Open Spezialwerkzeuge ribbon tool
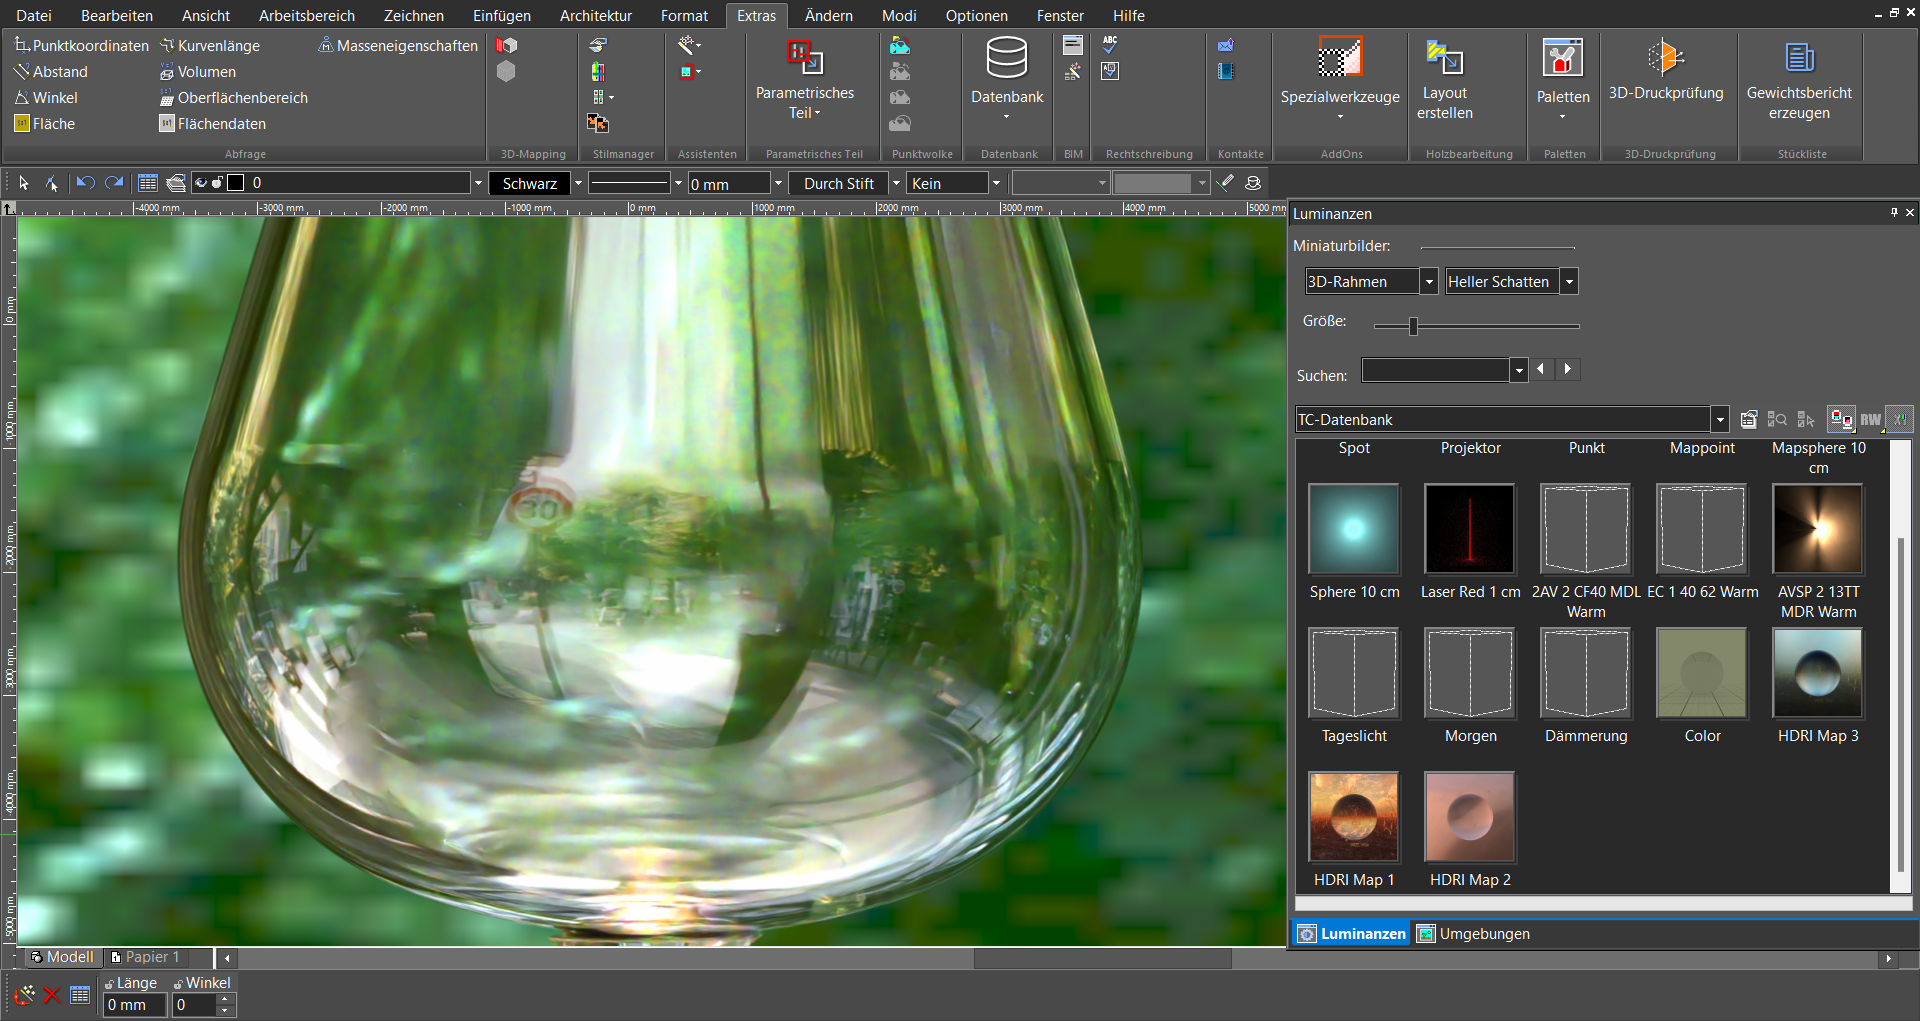1920x1021 pixels. (1340, 79)
